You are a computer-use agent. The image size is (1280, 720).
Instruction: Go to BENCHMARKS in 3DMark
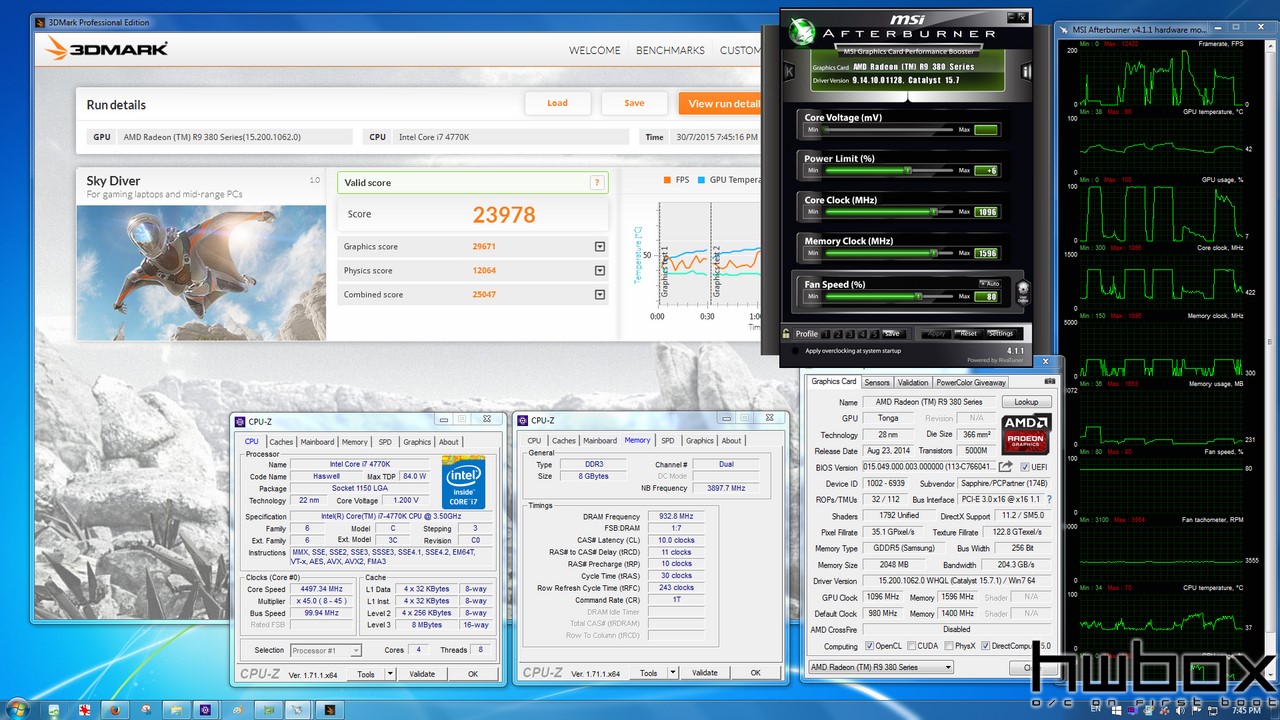pos(670,50)
